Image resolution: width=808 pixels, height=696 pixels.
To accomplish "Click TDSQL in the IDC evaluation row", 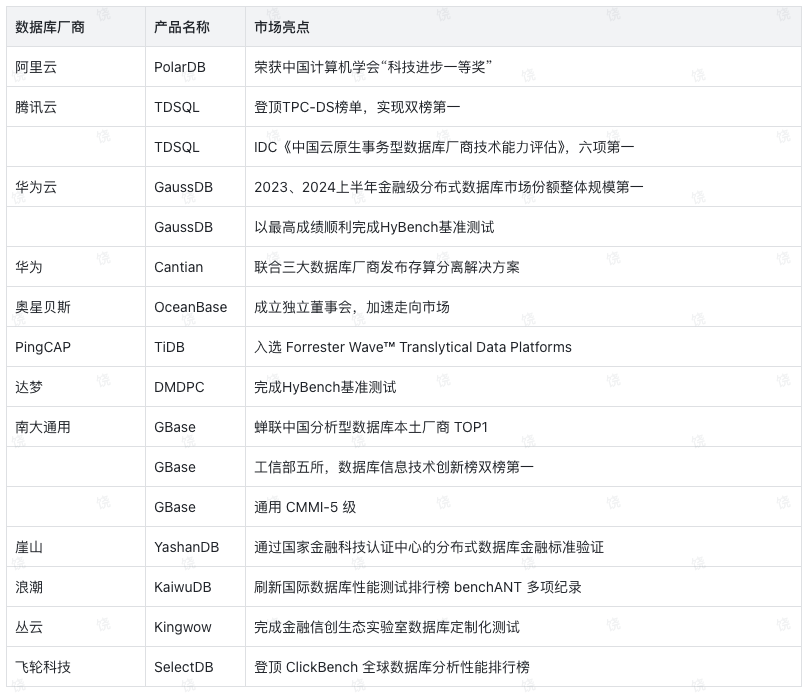I will coord(177,147).
